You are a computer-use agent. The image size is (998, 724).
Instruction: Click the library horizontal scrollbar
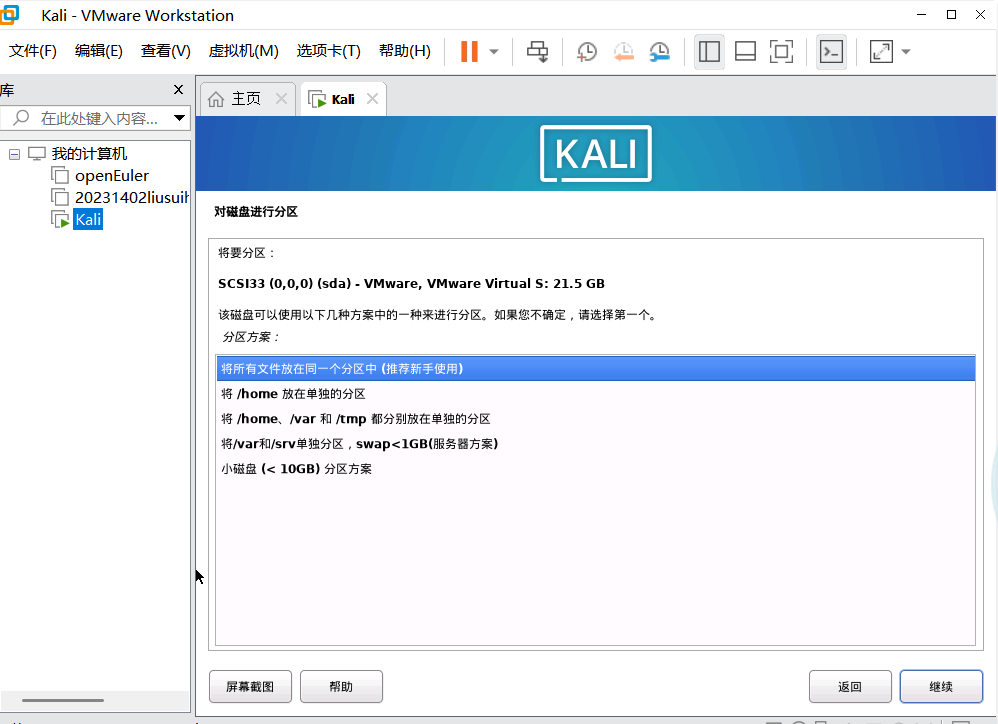[63, 700]
